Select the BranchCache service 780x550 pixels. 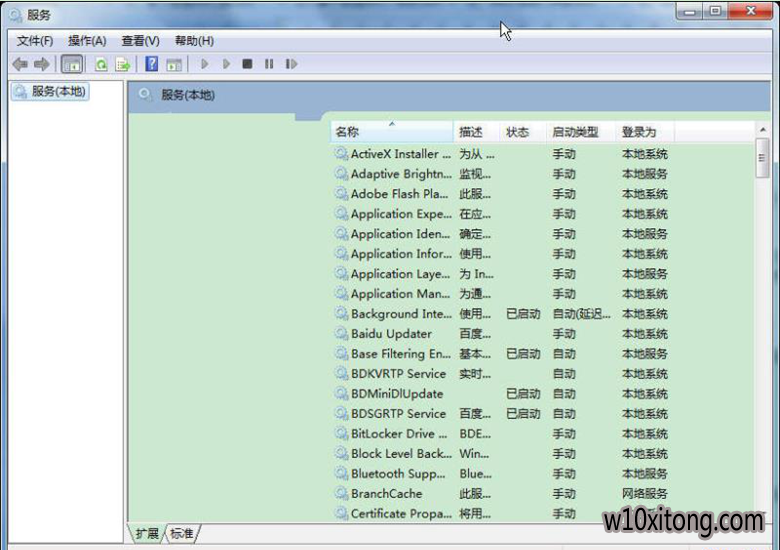tap(501, 493)
